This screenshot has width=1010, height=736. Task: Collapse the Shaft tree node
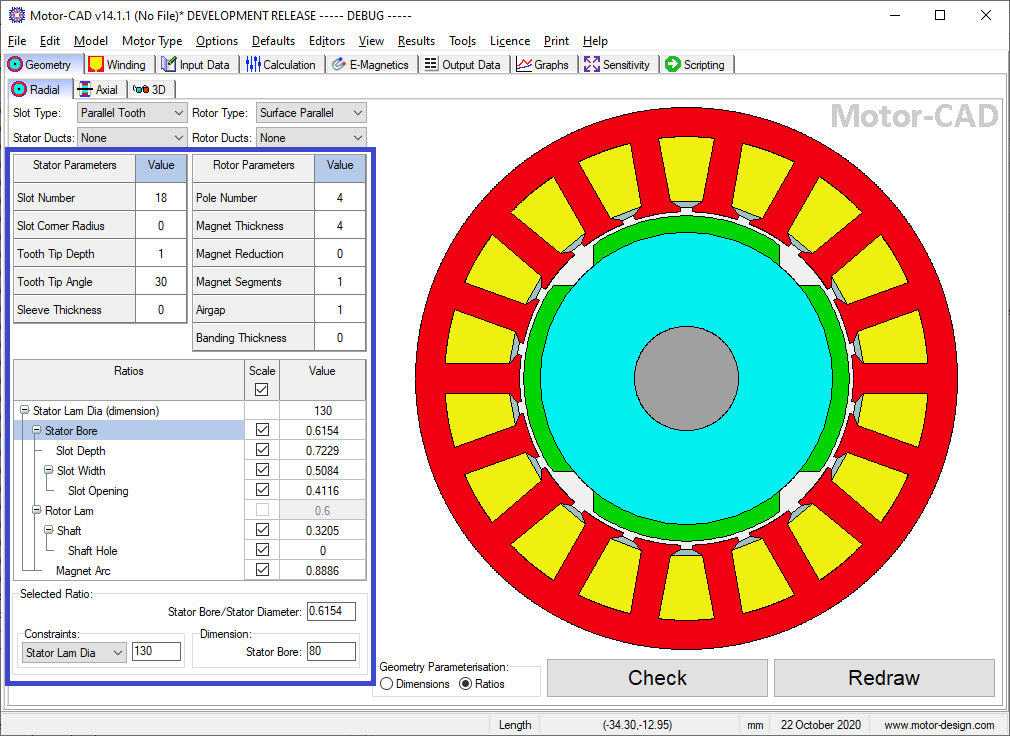(x=48, y=530)
